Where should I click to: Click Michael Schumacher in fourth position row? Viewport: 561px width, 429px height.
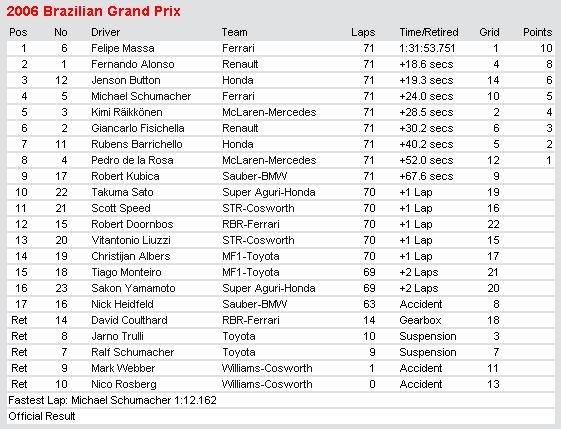pos(141,96)
